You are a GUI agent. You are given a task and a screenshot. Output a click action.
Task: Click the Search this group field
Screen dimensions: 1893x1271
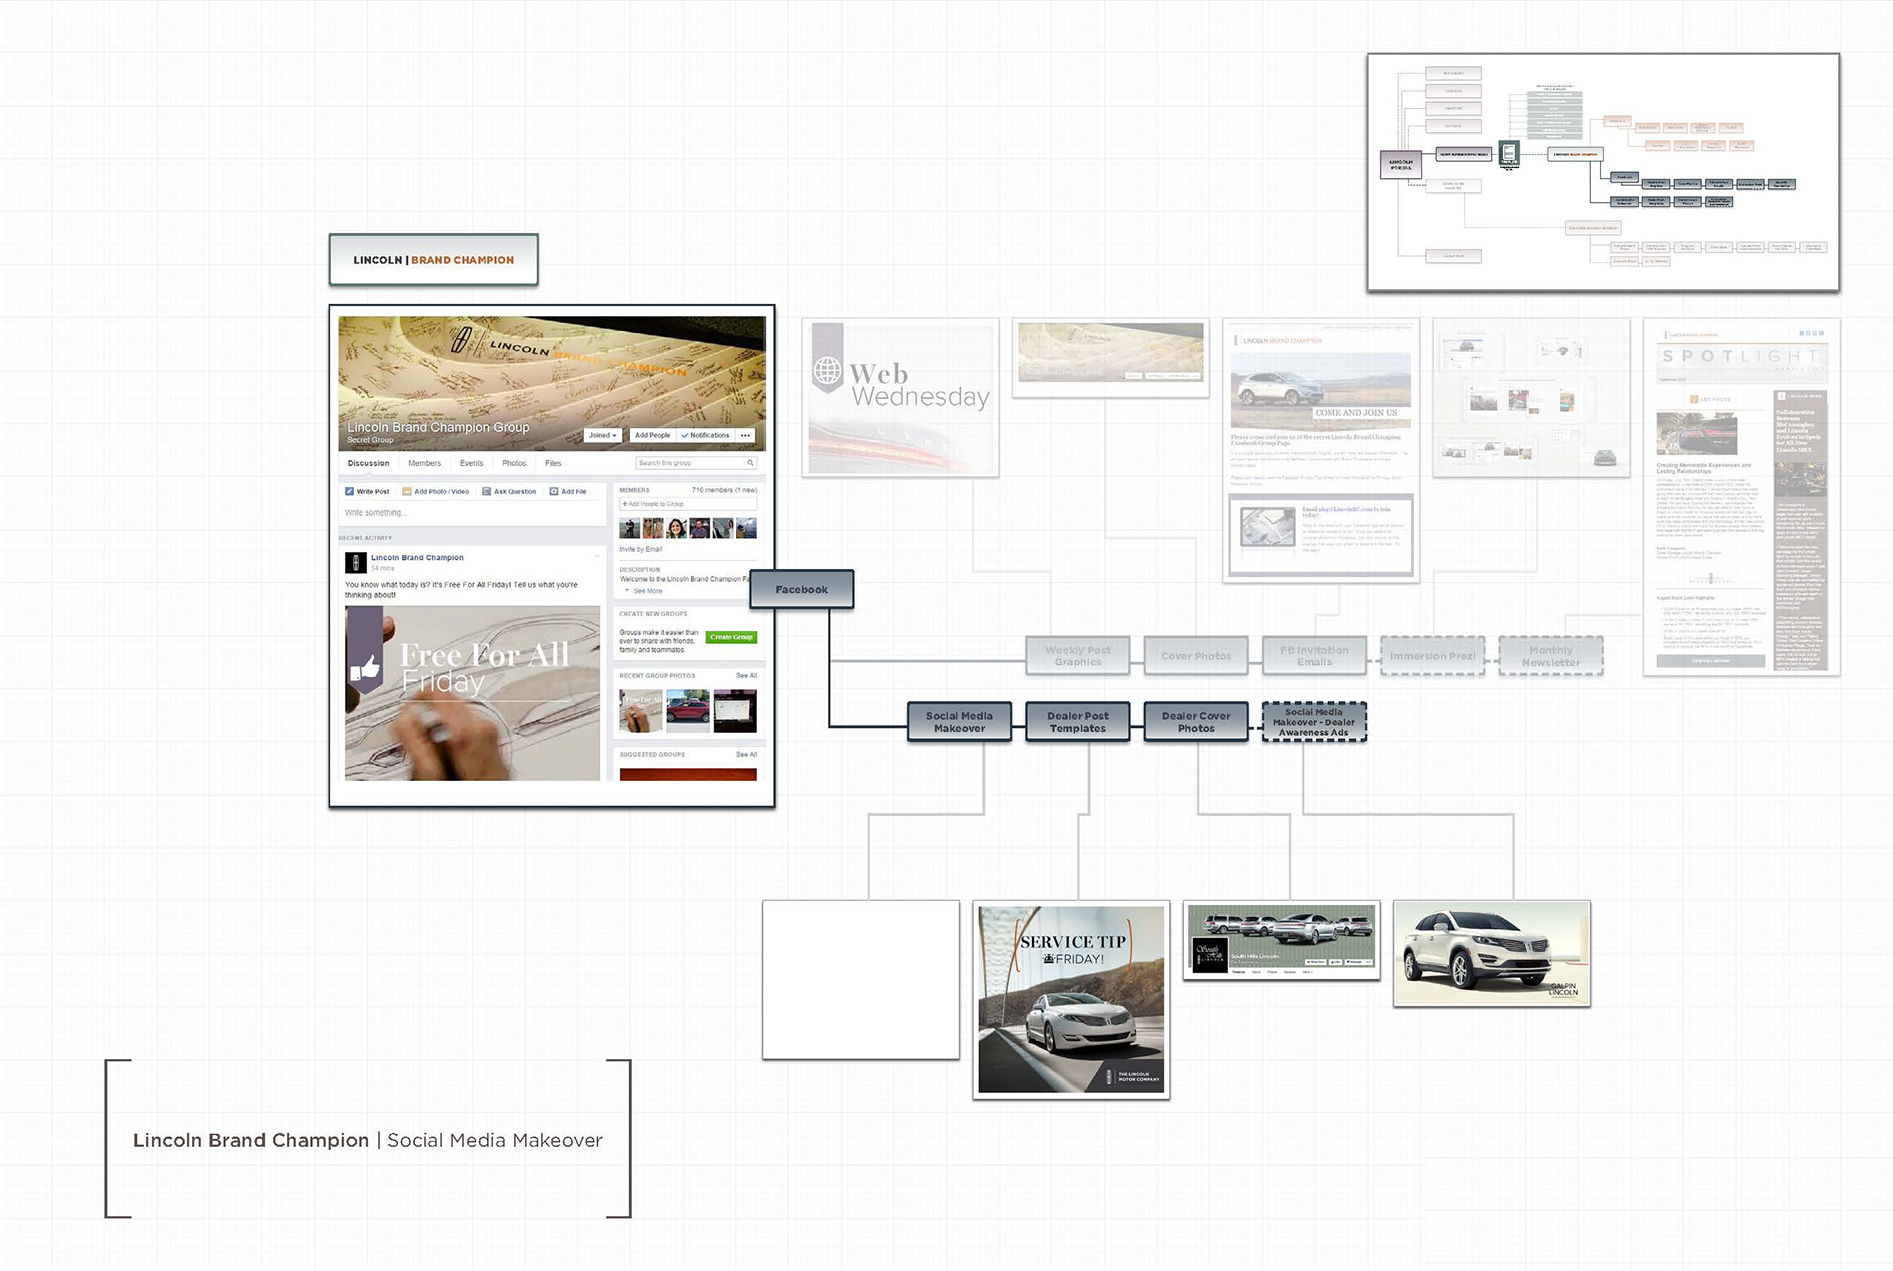[x=696, y=463]
